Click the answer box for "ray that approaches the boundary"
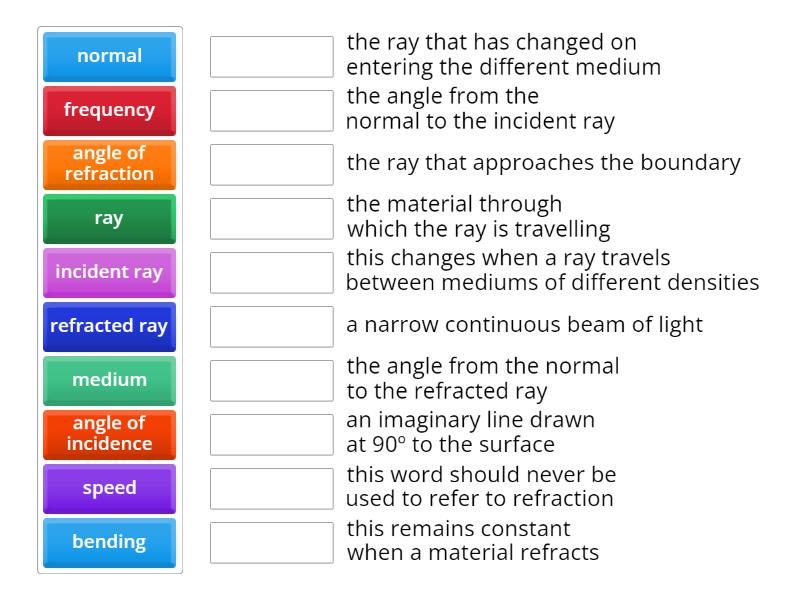 (x=271, y=164)
